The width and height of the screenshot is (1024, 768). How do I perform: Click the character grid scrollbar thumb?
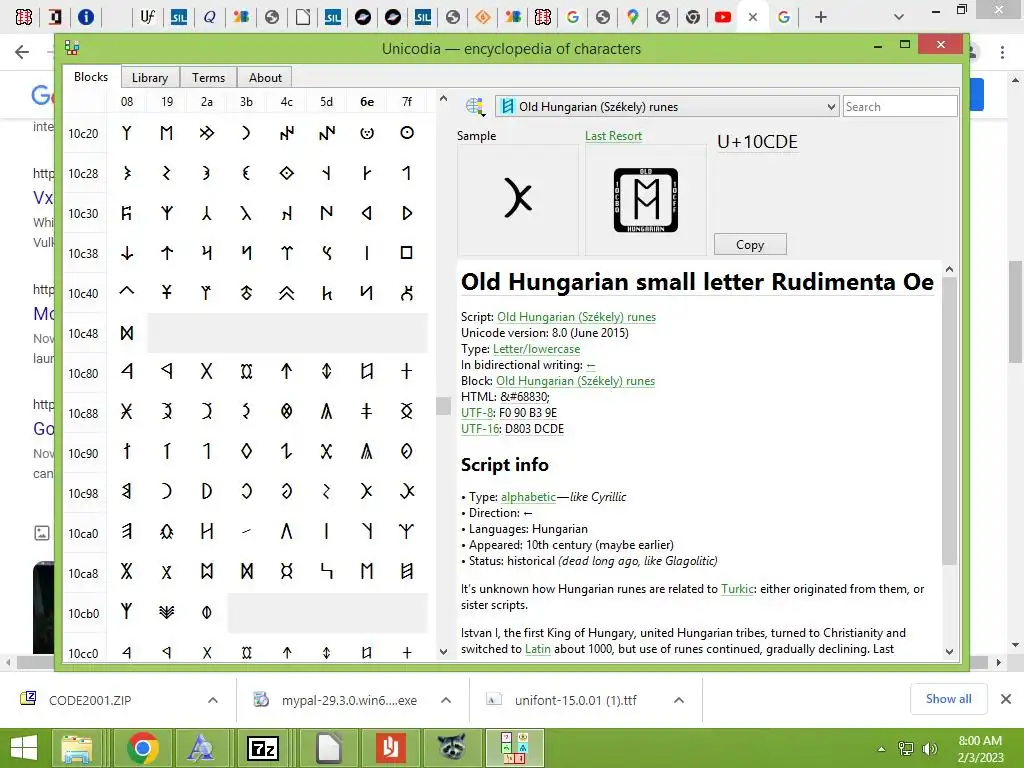point(443,406)
